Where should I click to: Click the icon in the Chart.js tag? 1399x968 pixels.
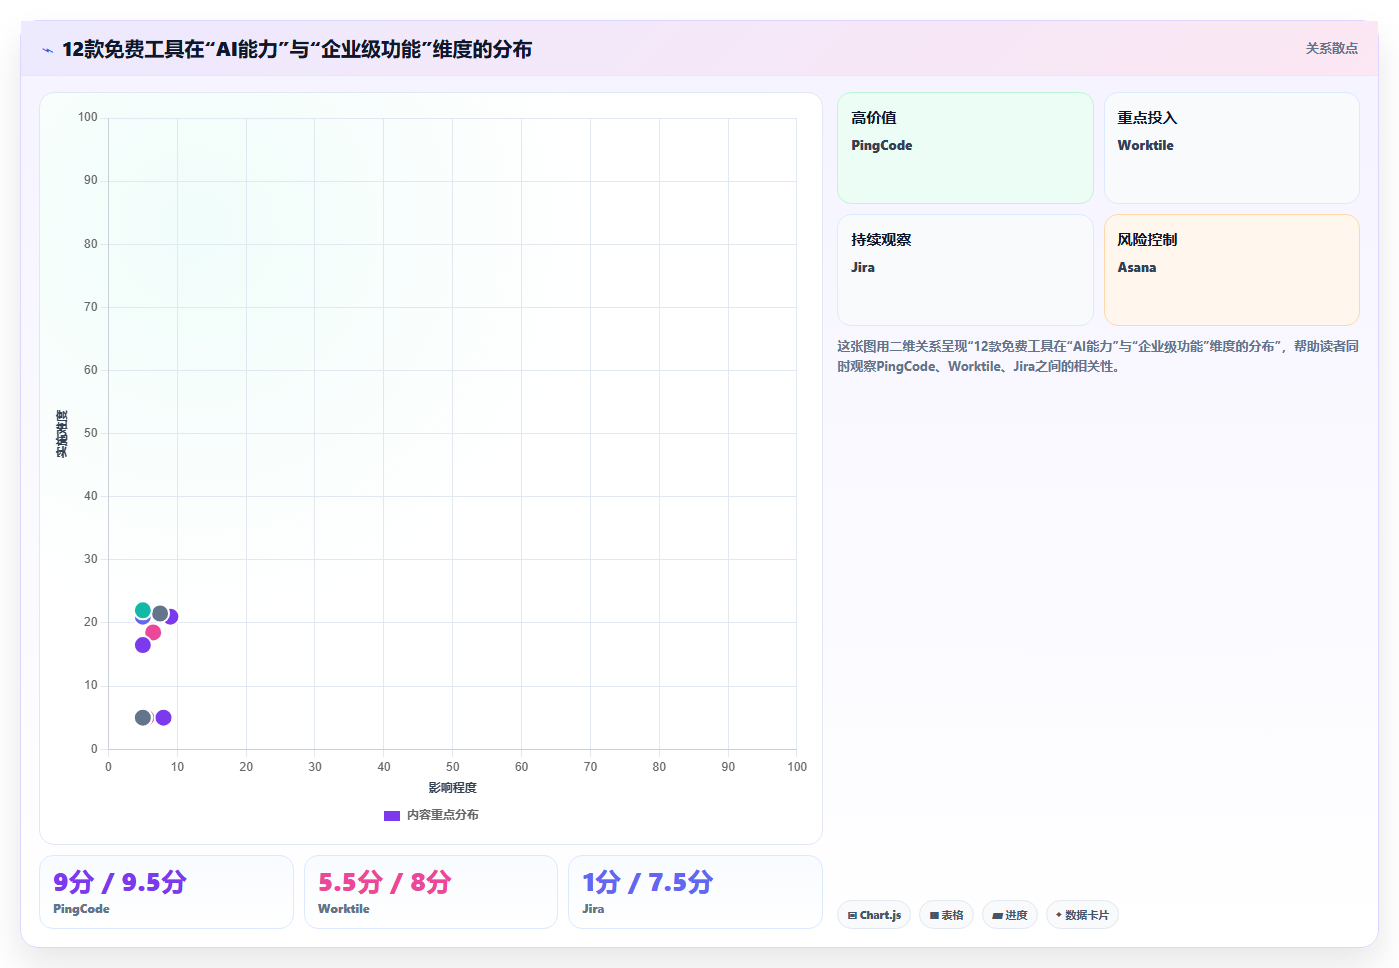[x=852, y=915]
